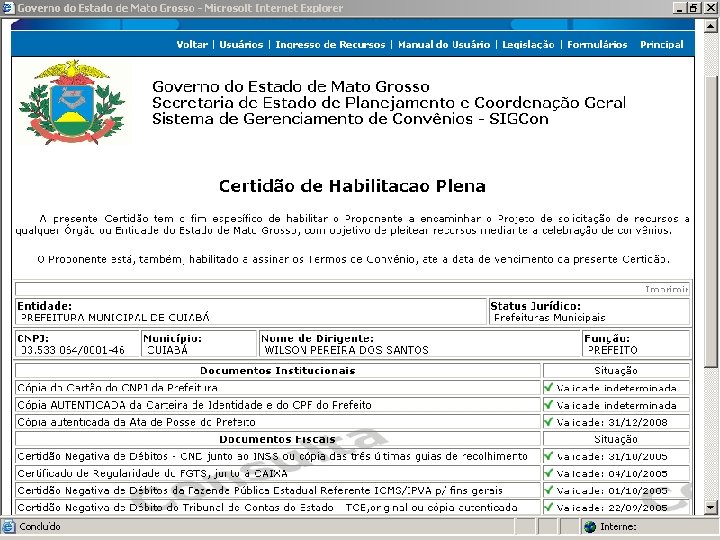This screenshot has height=540, width=720.
Task: Click green check for Regularidade do FGTS row
Action: pyautogui.click(x=548, y=473)
